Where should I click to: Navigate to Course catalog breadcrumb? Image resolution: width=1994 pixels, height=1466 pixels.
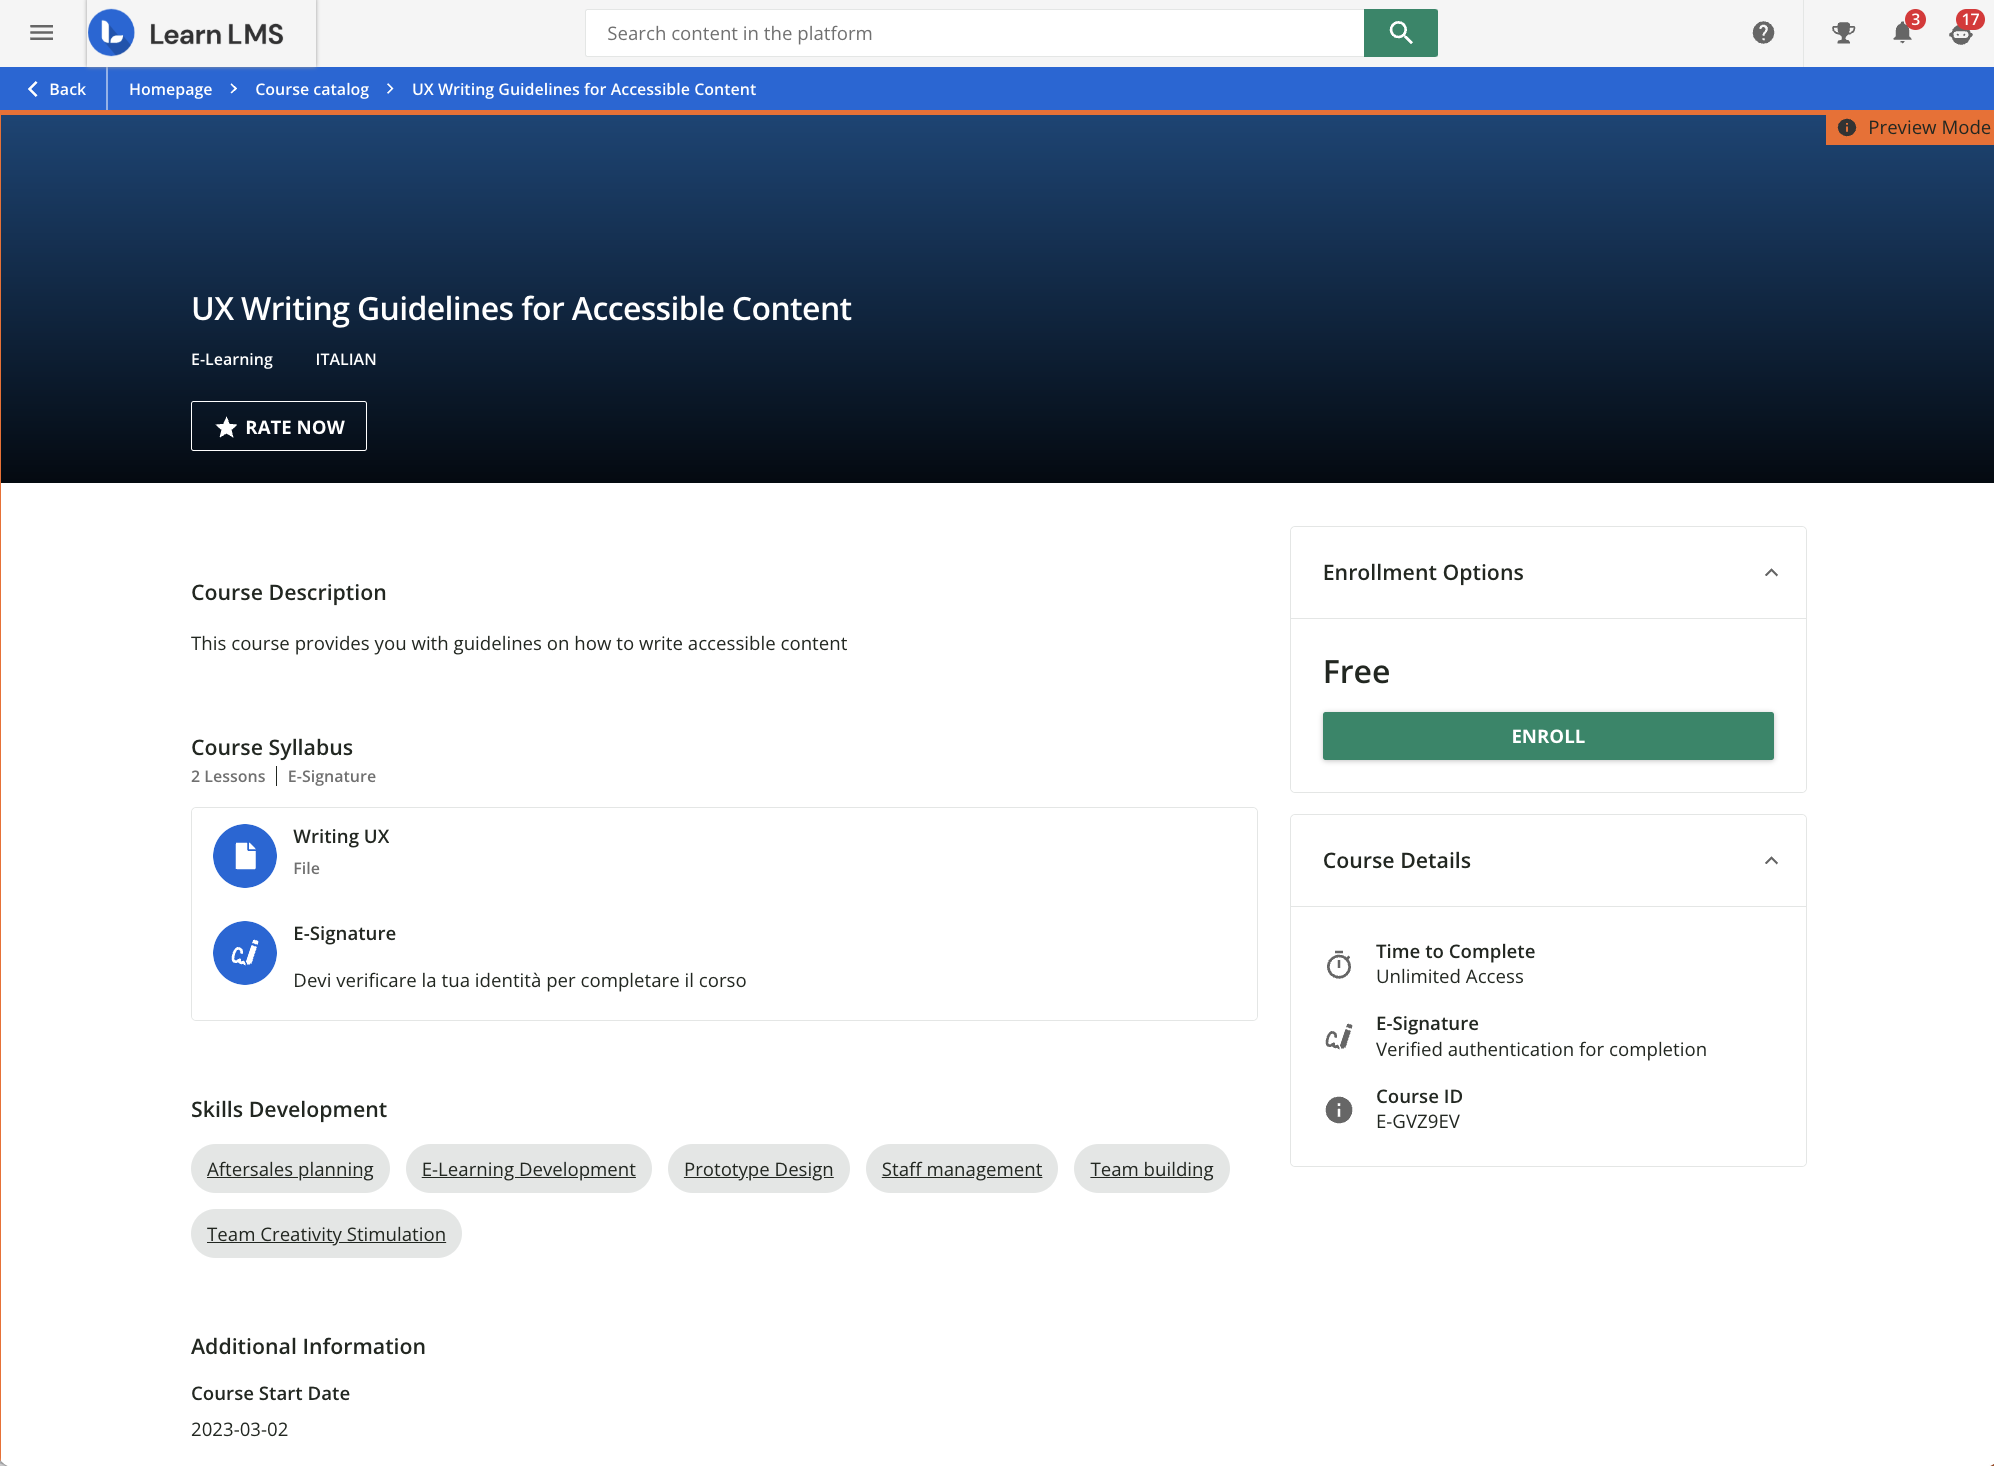[x=311, y=88]
